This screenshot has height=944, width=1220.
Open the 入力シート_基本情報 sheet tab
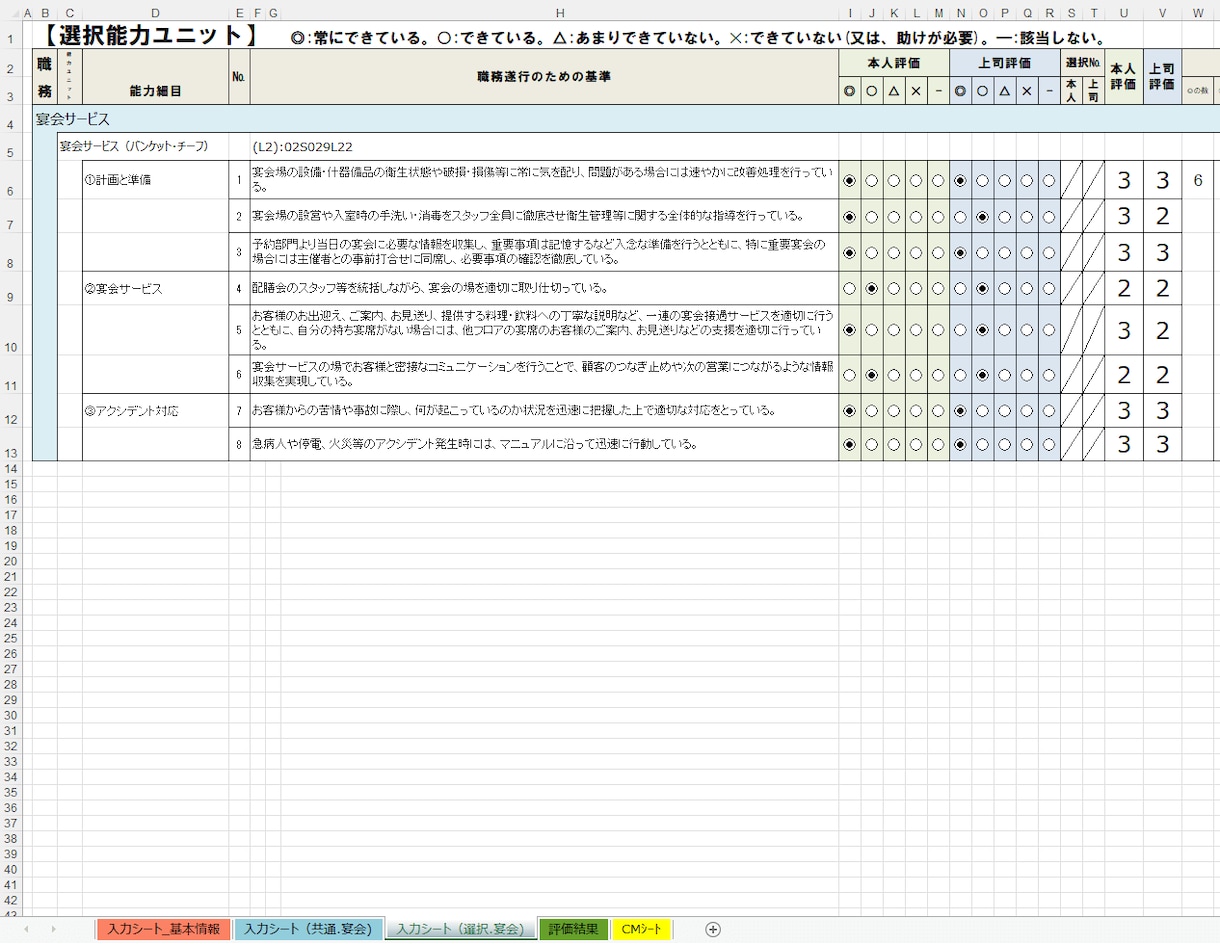(x=164, y=930)
